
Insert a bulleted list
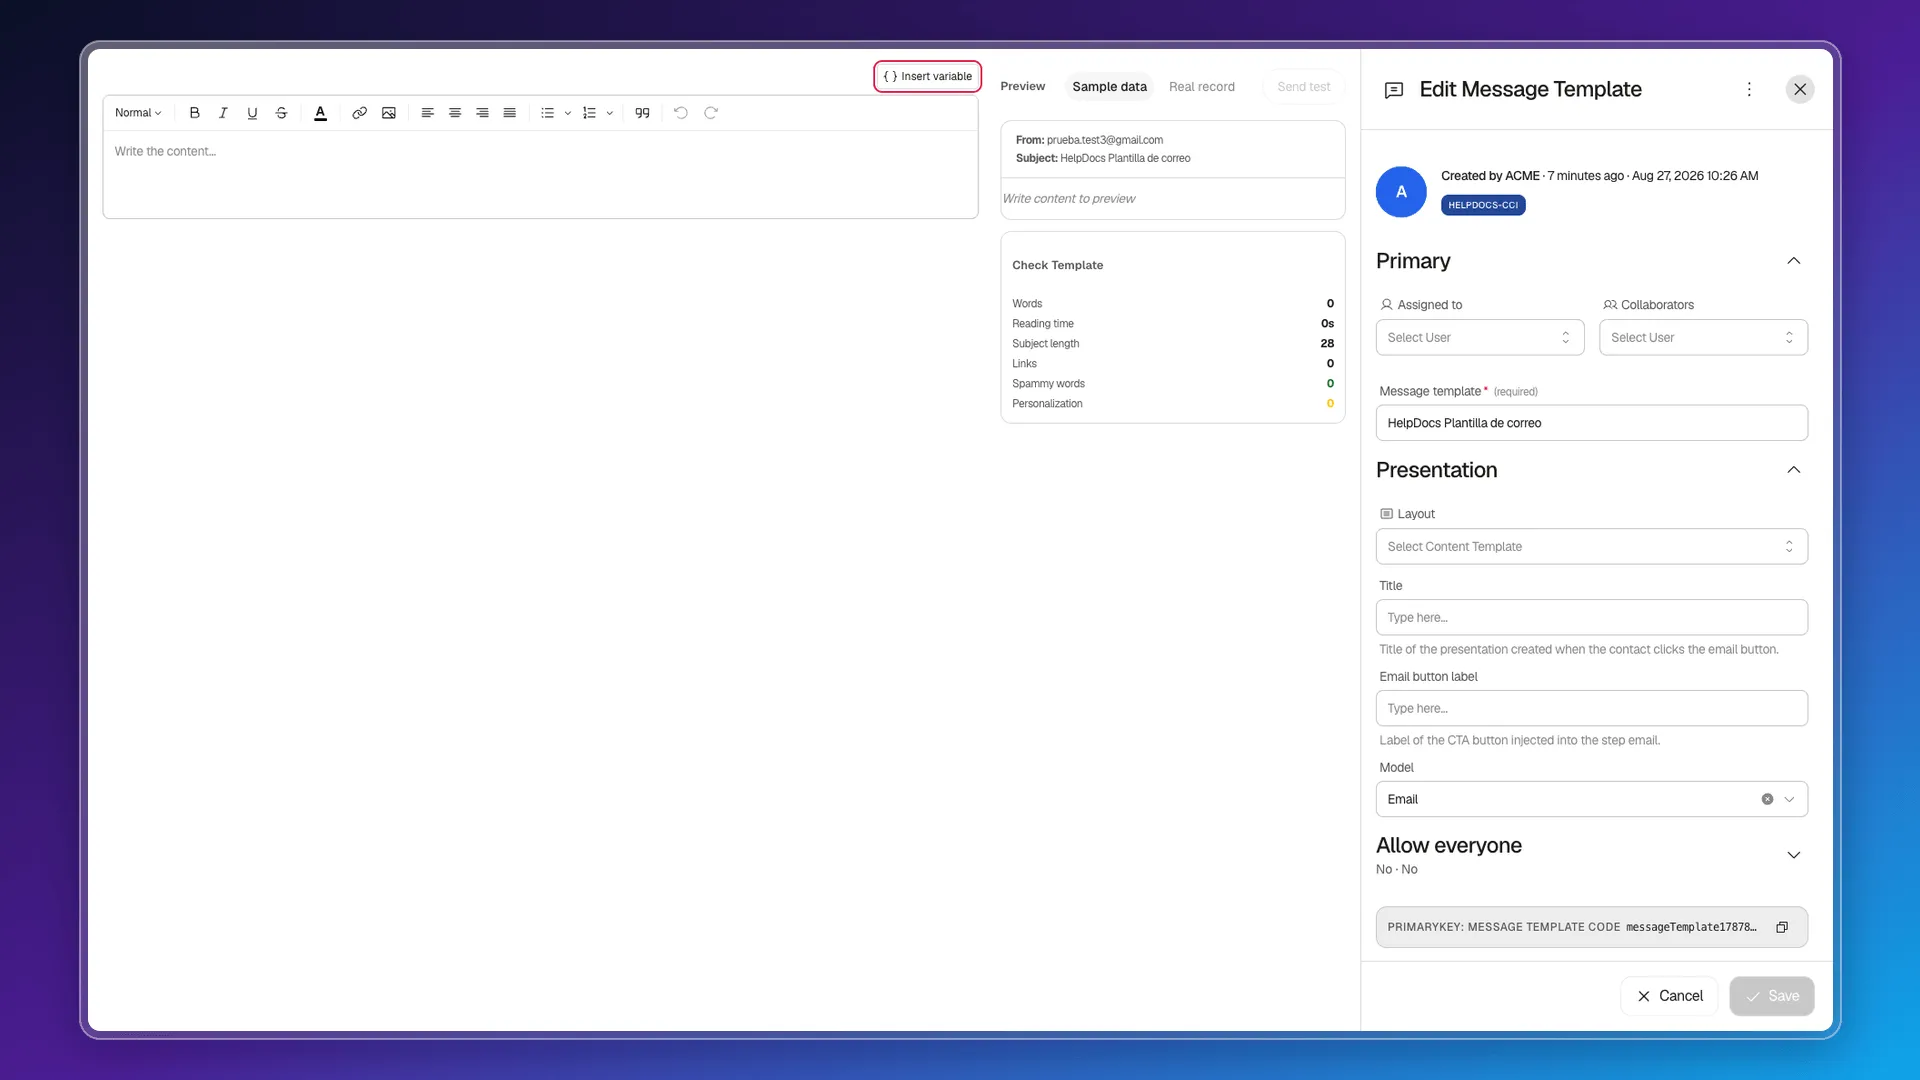coord(547,113)
